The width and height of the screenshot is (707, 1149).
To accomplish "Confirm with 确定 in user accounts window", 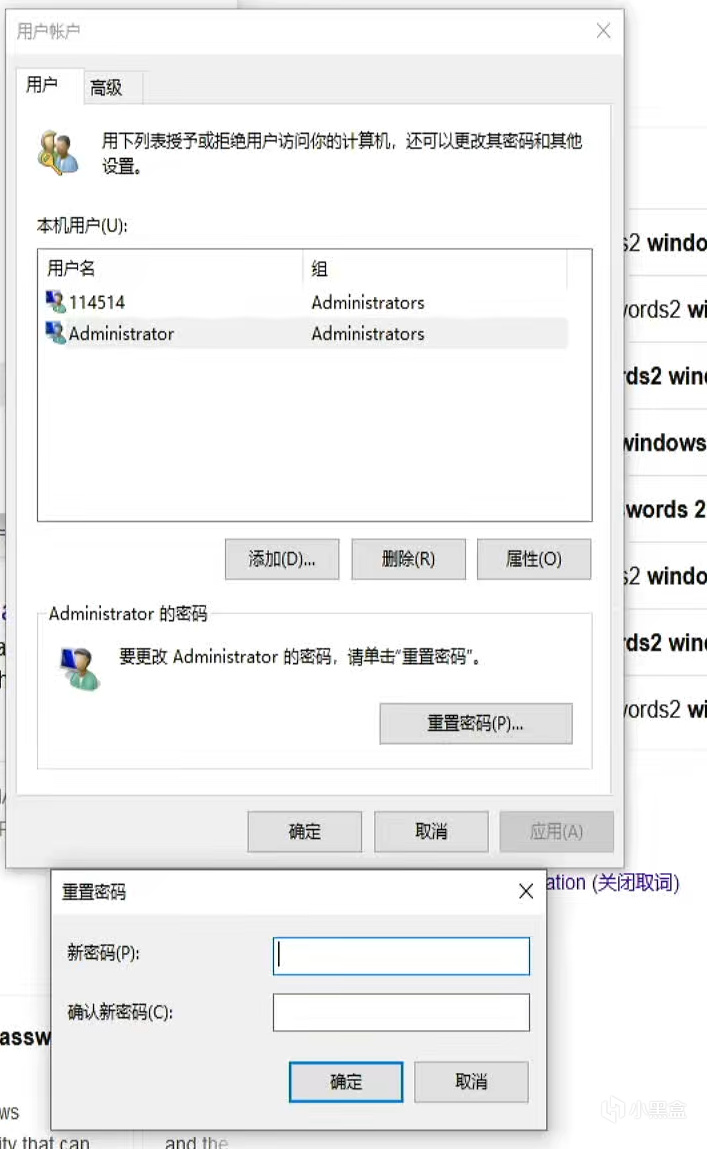I will (x=305, y=832).
